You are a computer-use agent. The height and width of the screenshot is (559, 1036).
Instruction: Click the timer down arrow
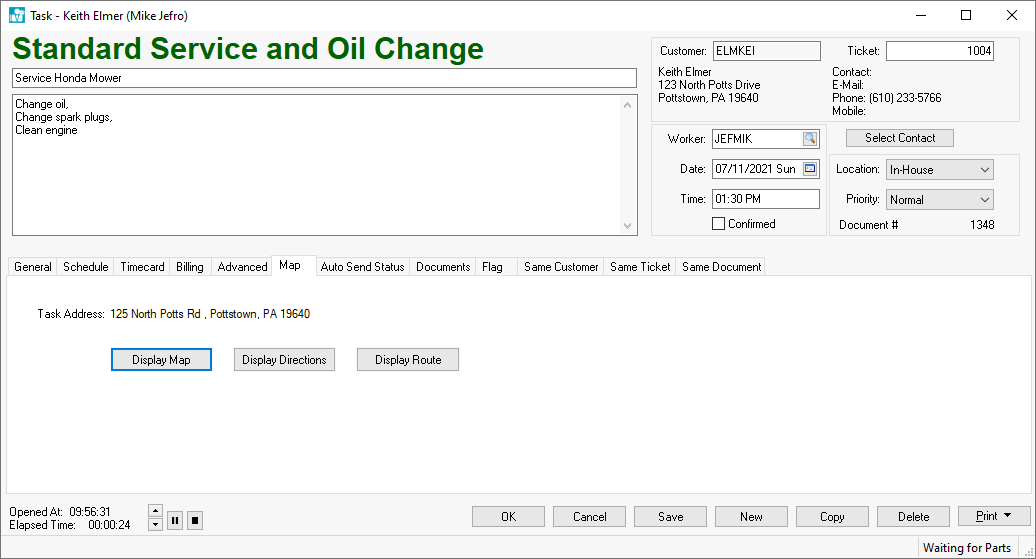coord(155,525)
